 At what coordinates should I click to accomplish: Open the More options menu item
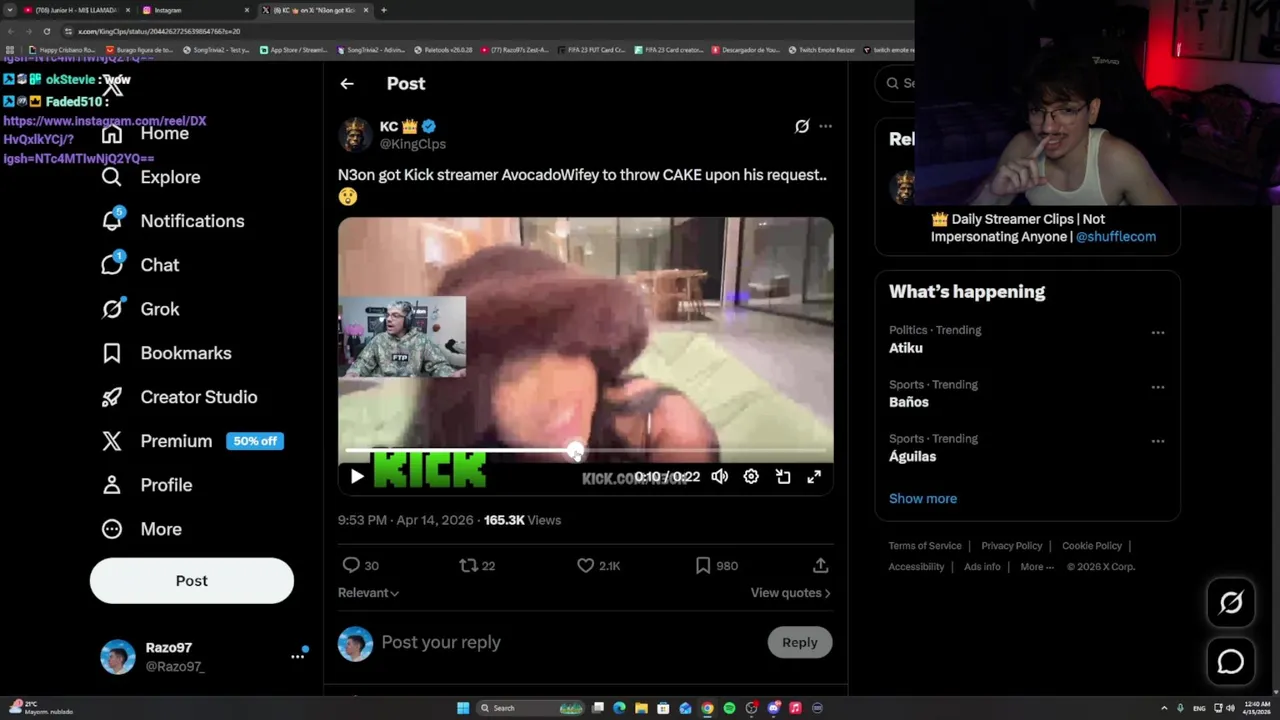[x=141, y=529]
